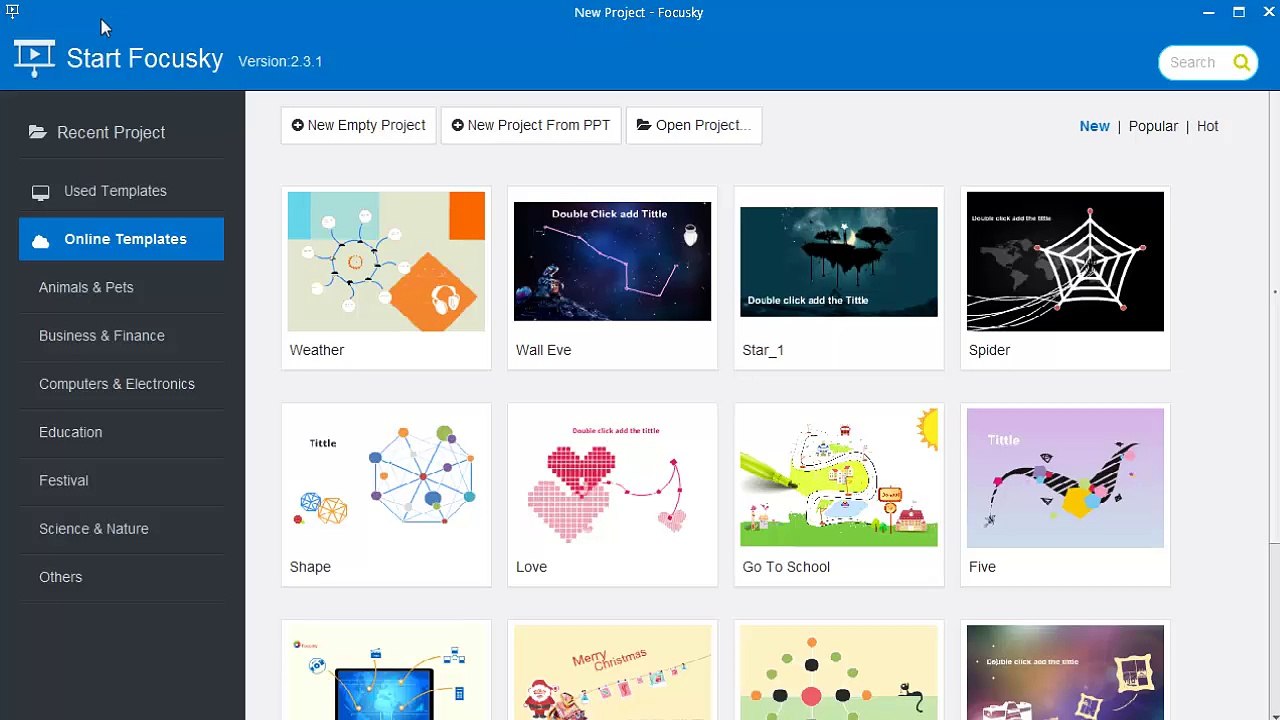1280x720 pixels.
Task: Select the Go To School template thumbnail
Action: 839,478
